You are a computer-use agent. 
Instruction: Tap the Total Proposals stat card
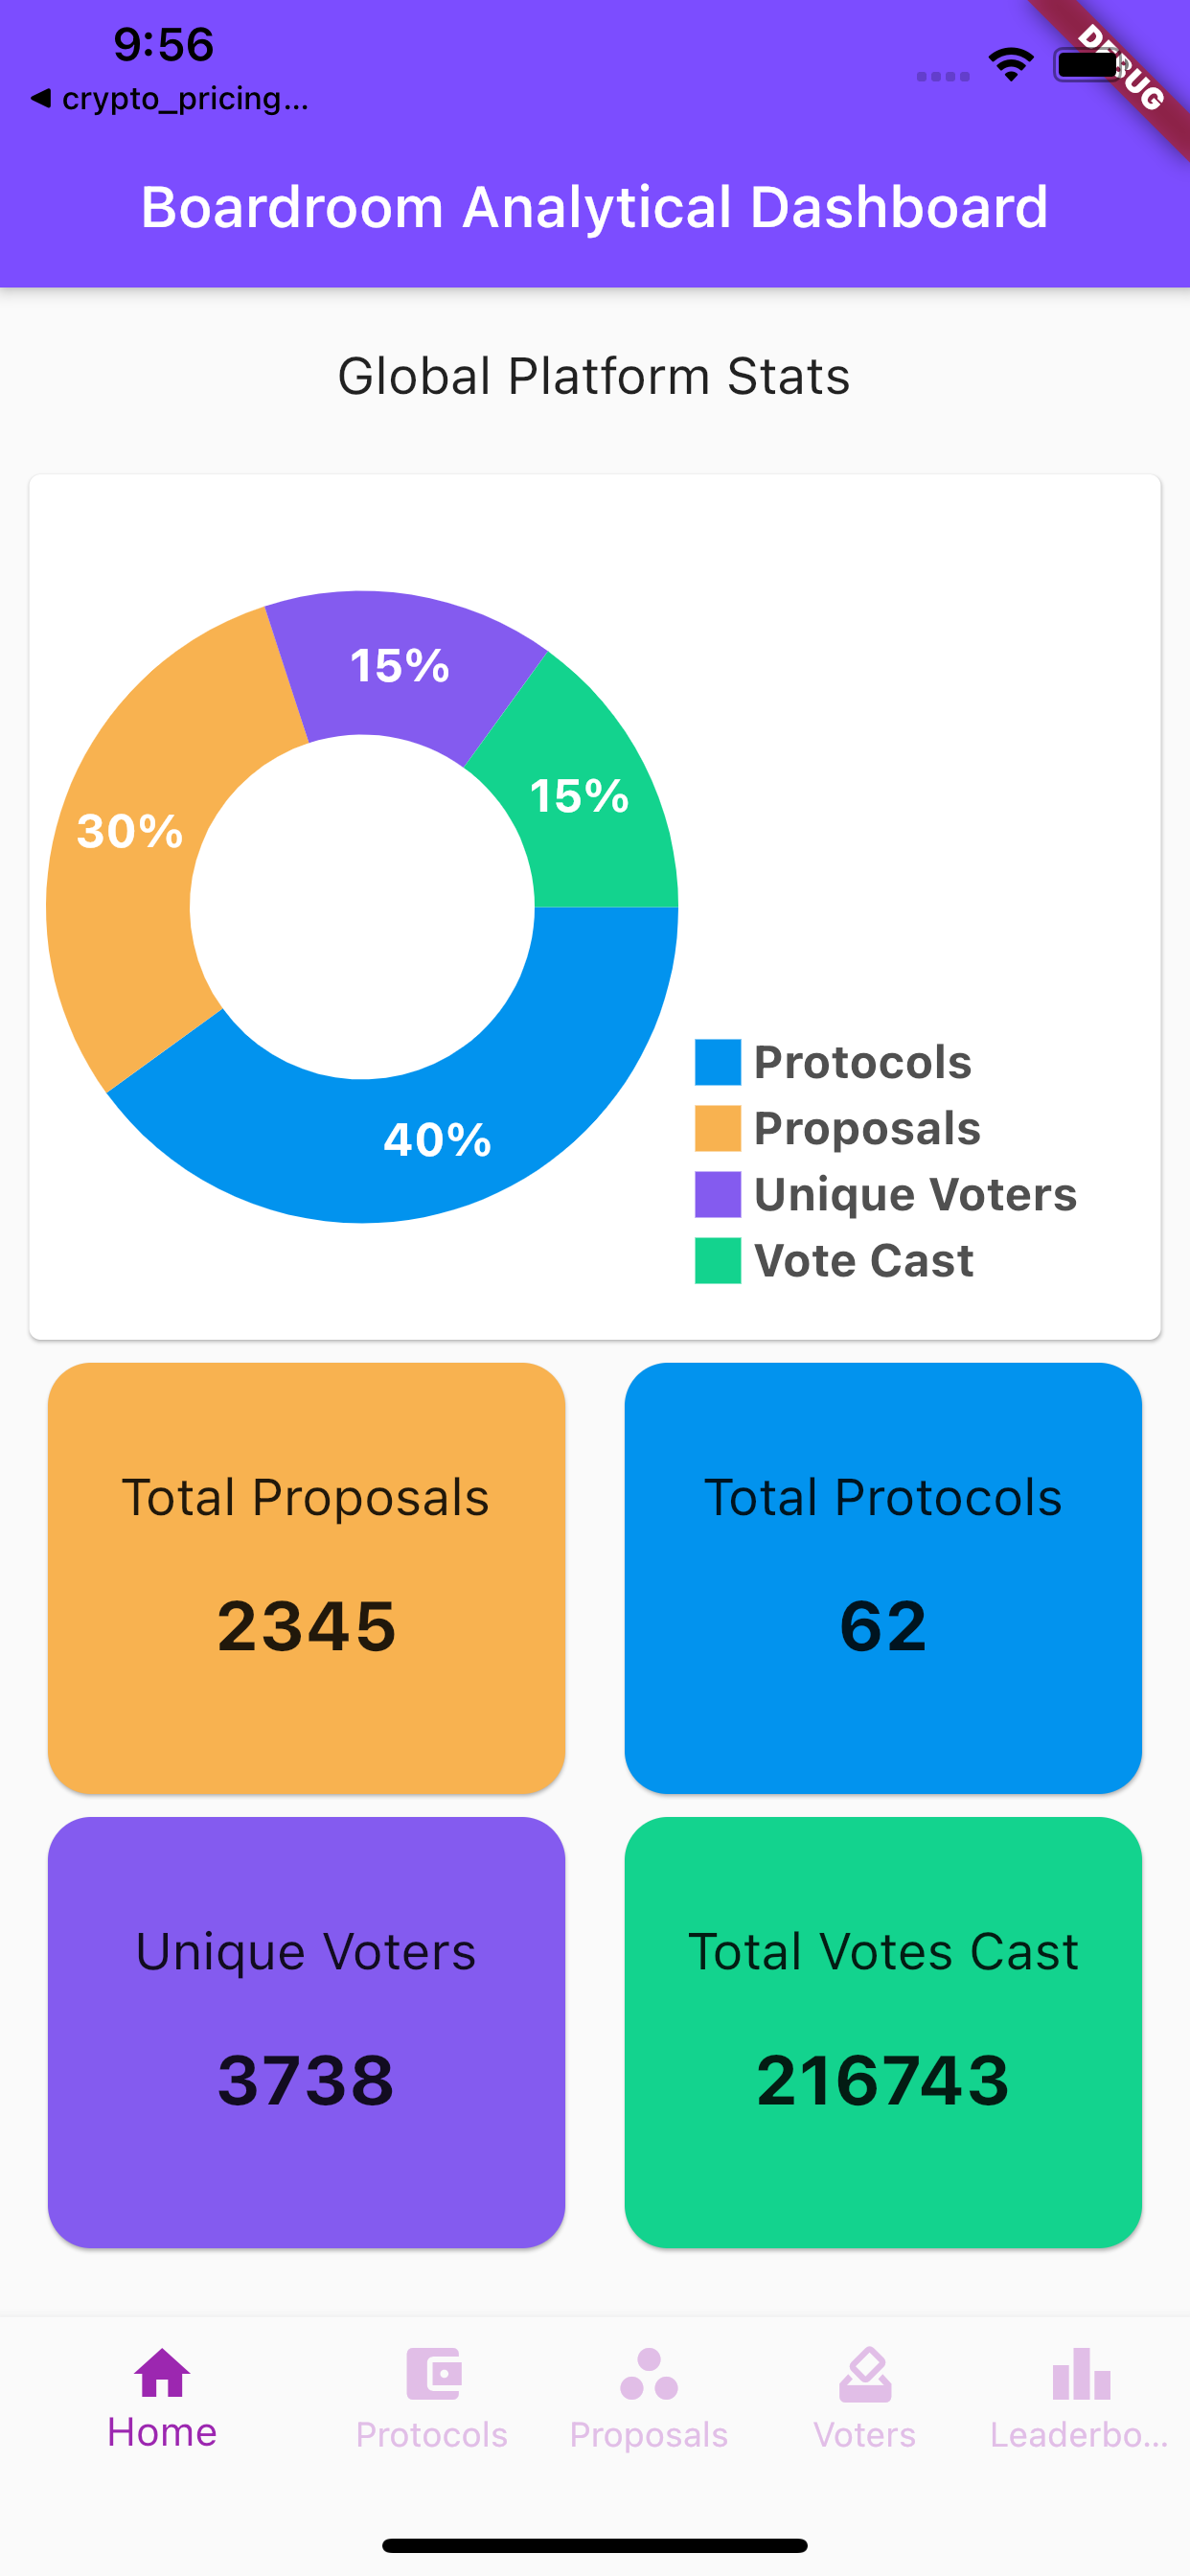(x=306, y=1580)
